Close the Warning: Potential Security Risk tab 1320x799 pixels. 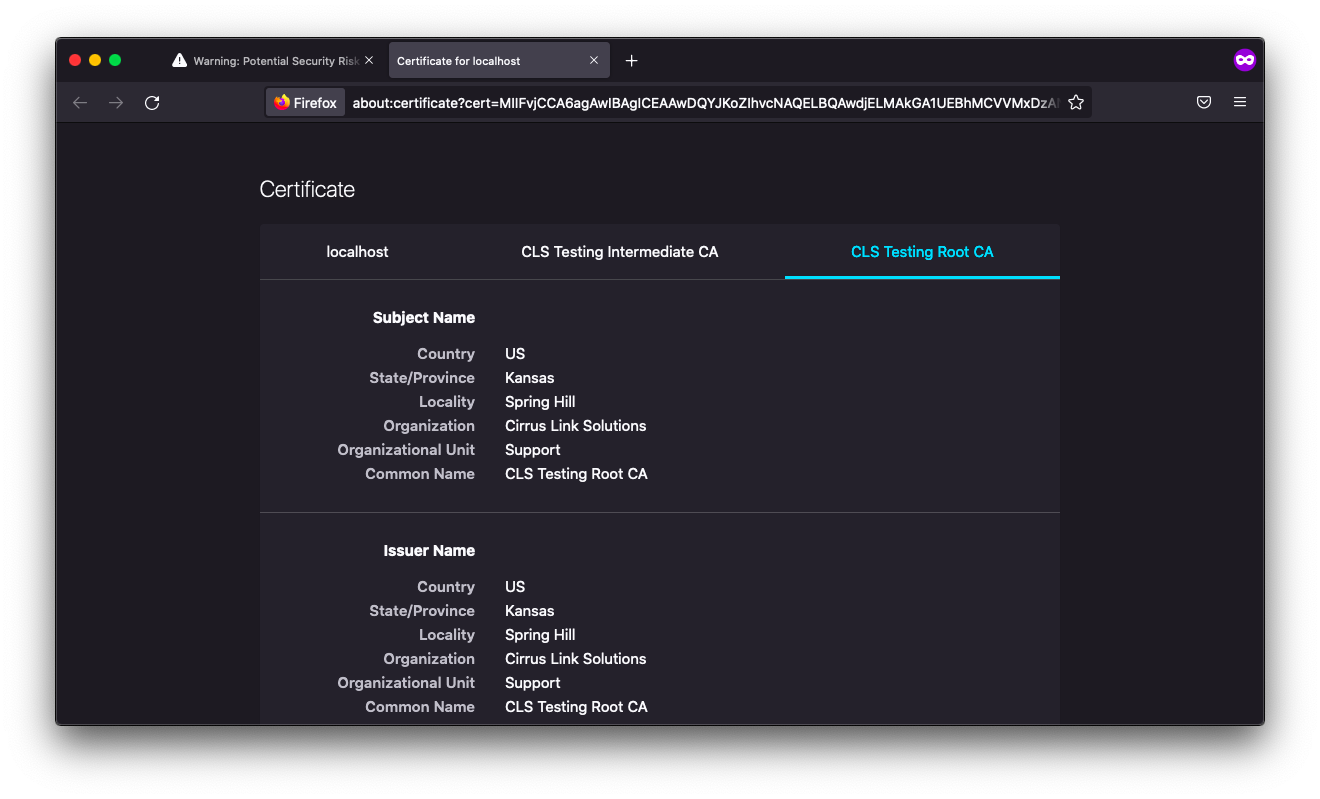click(369, 61)
